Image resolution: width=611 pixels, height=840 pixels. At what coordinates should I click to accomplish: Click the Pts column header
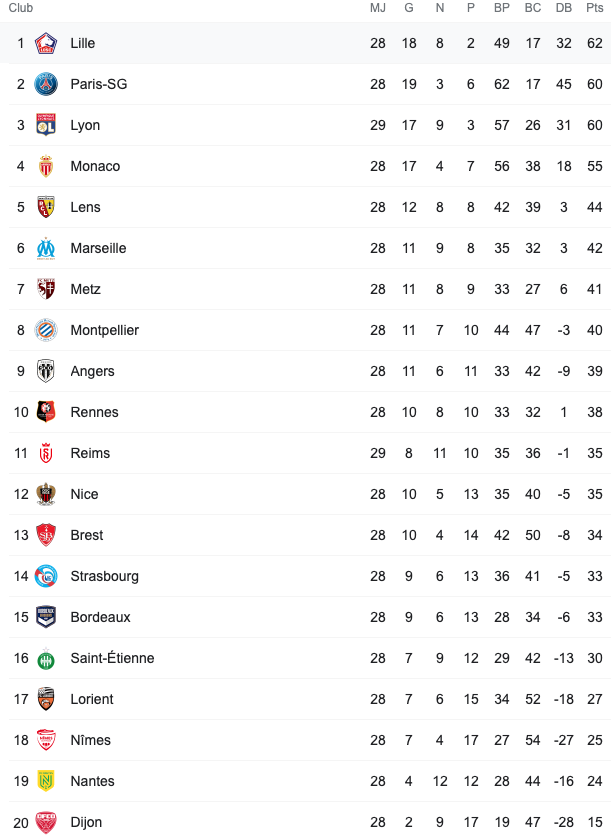point(594,8)
